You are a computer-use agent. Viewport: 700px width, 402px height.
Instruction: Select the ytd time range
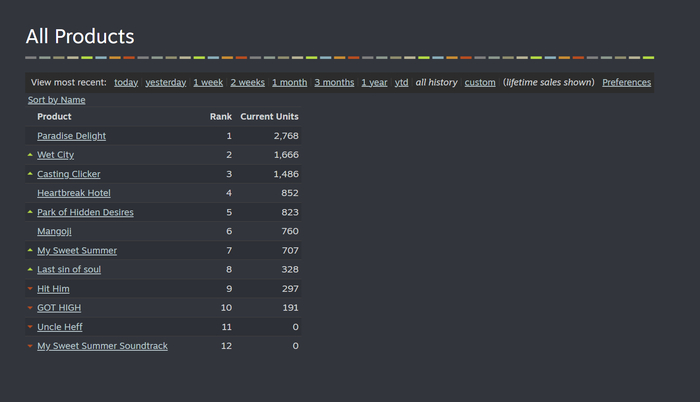click(401, 82)
